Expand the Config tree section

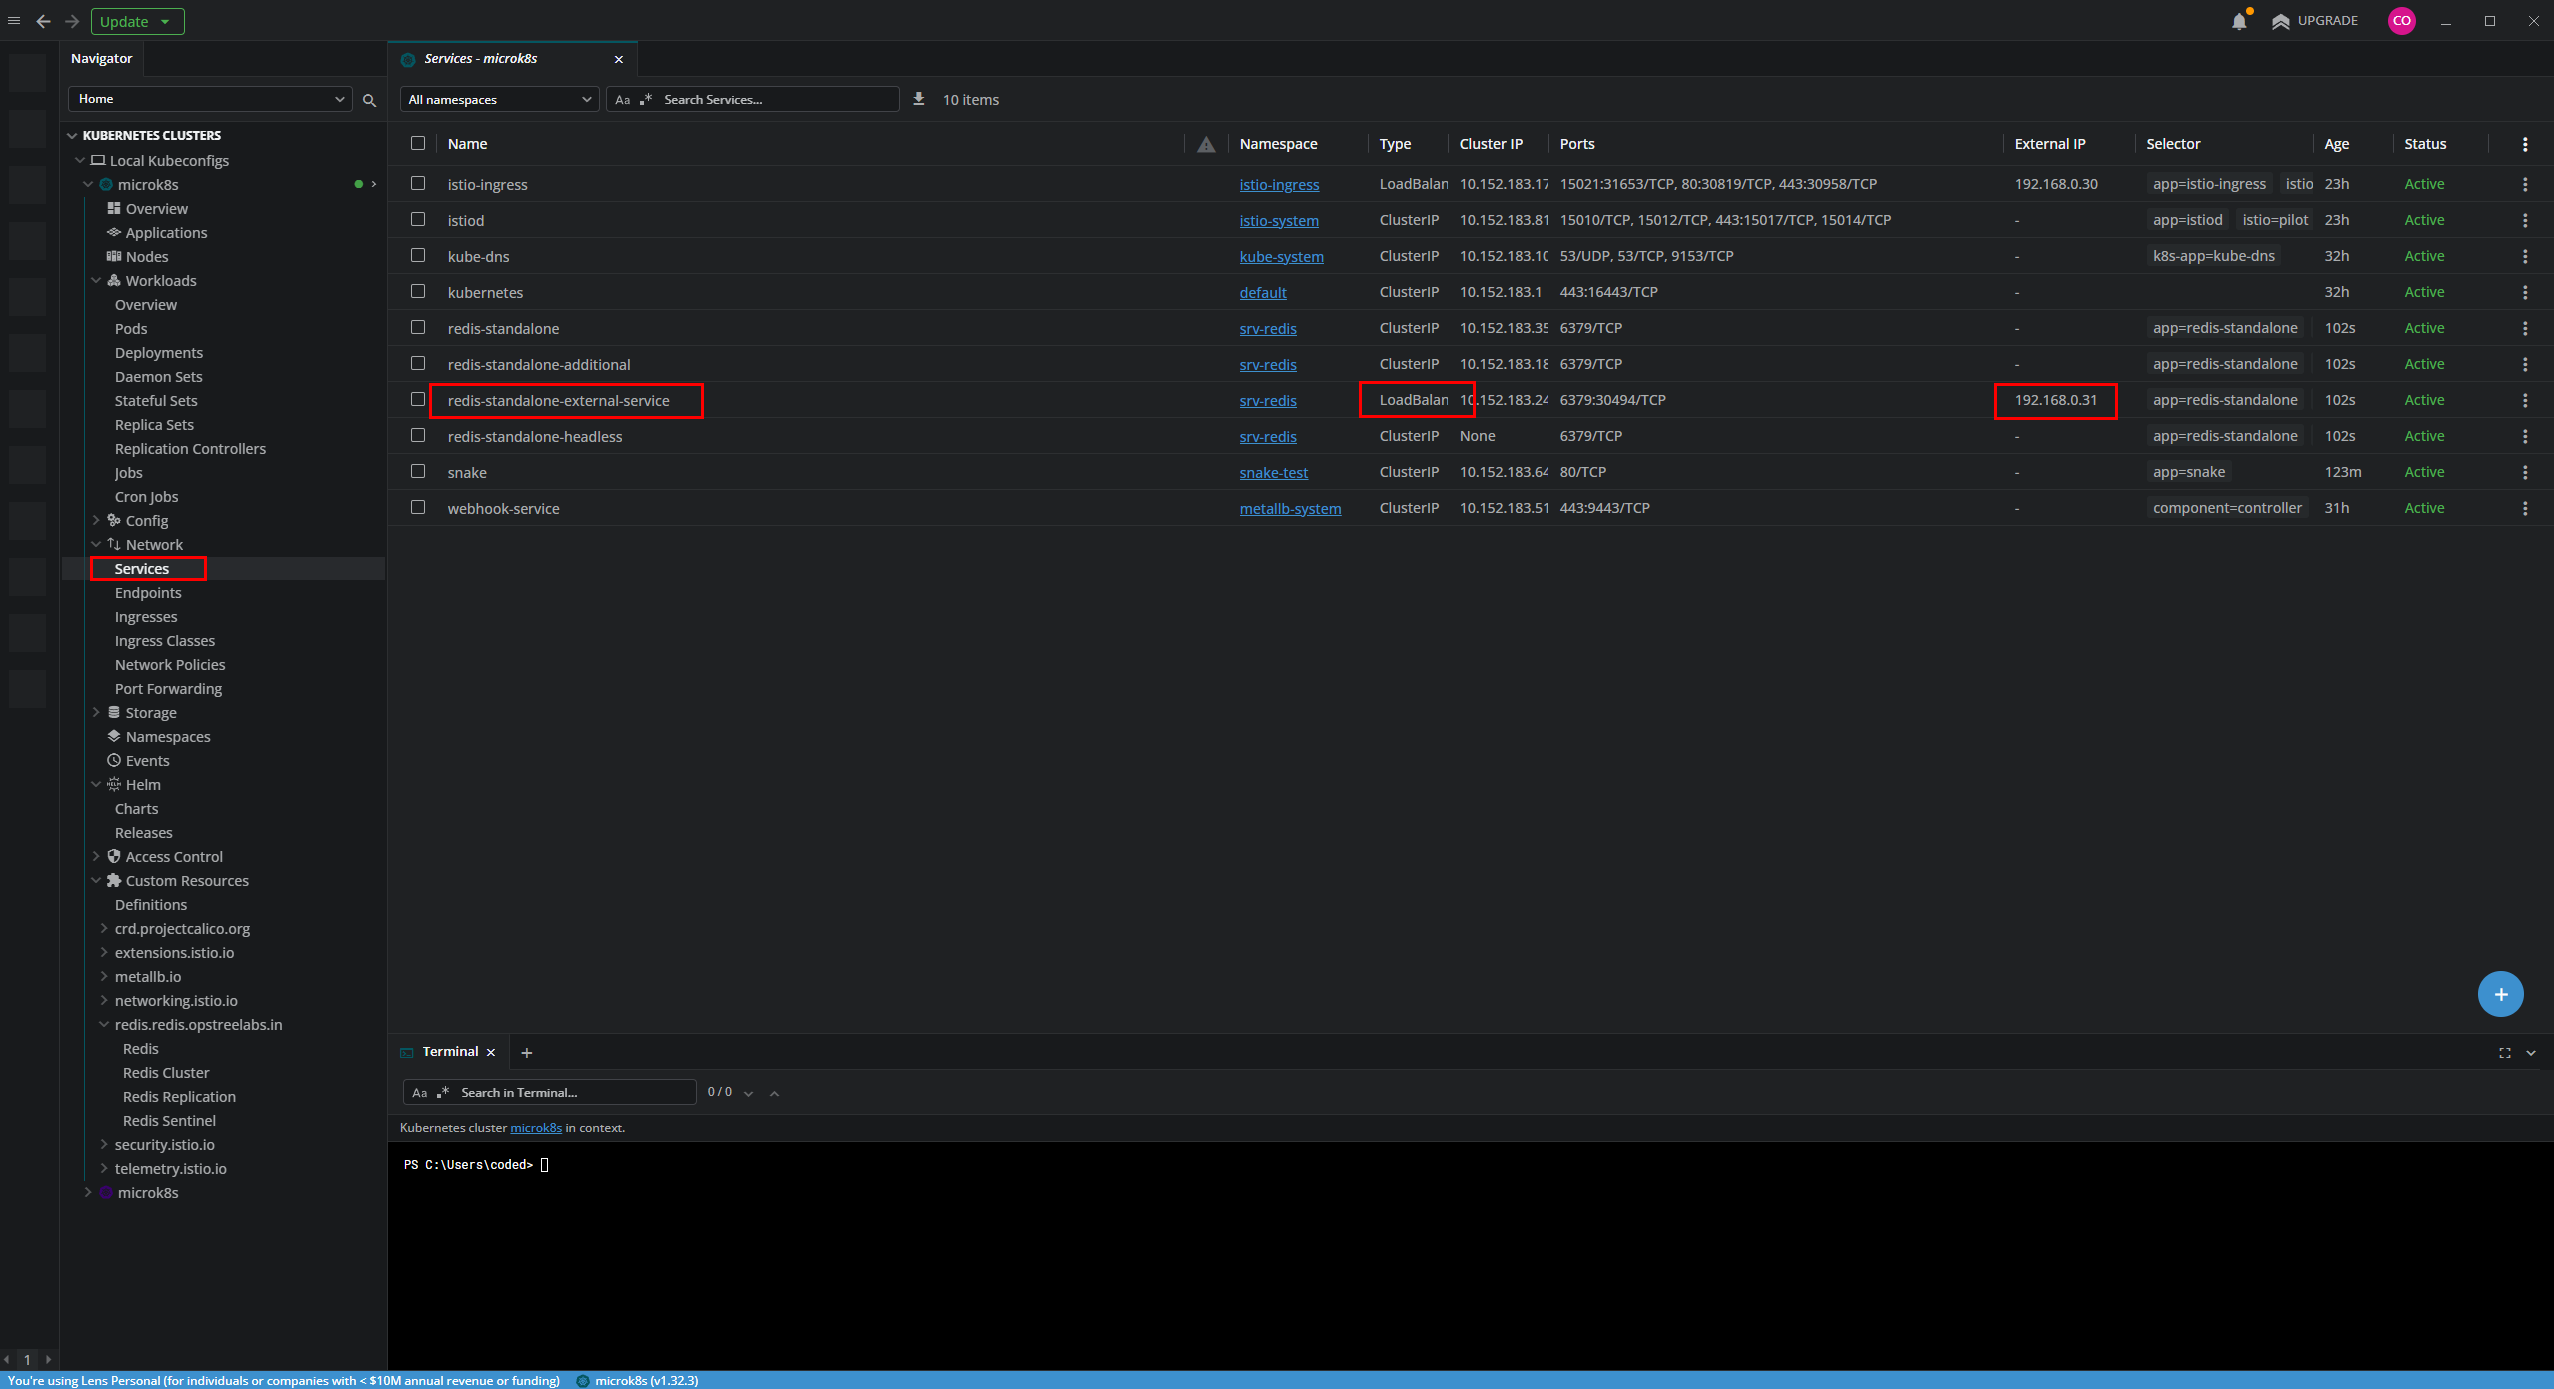(x=96, y=521)
